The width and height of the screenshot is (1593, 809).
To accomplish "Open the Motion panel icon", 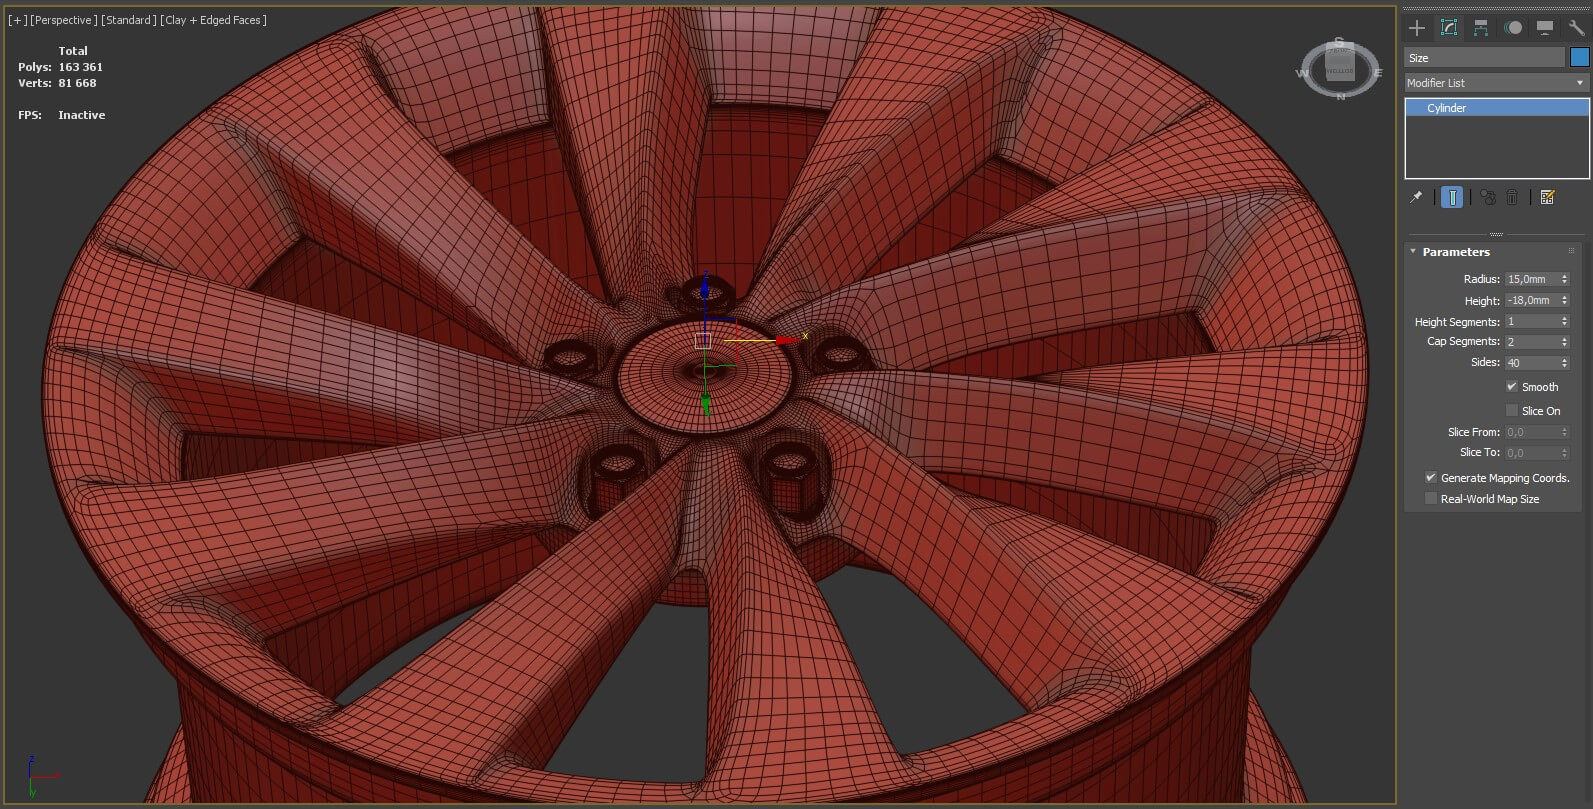I will click(1513, 28).
